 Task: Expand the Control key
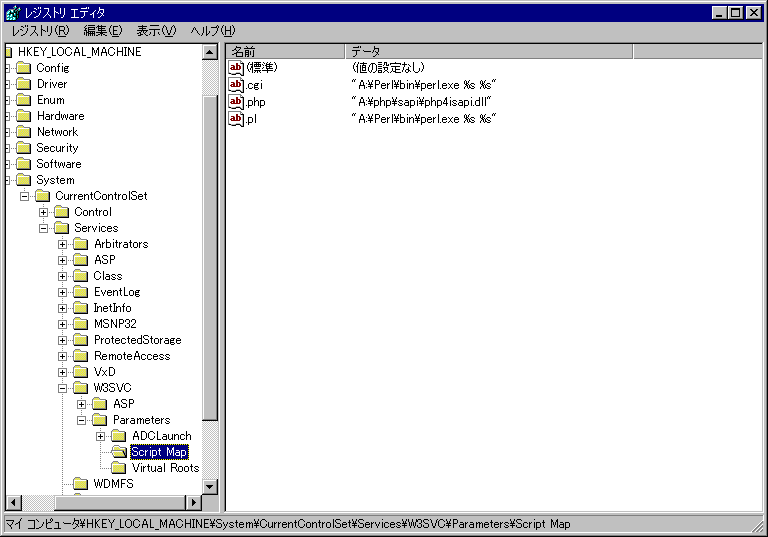pyautogui.click(x=43, y=212)
